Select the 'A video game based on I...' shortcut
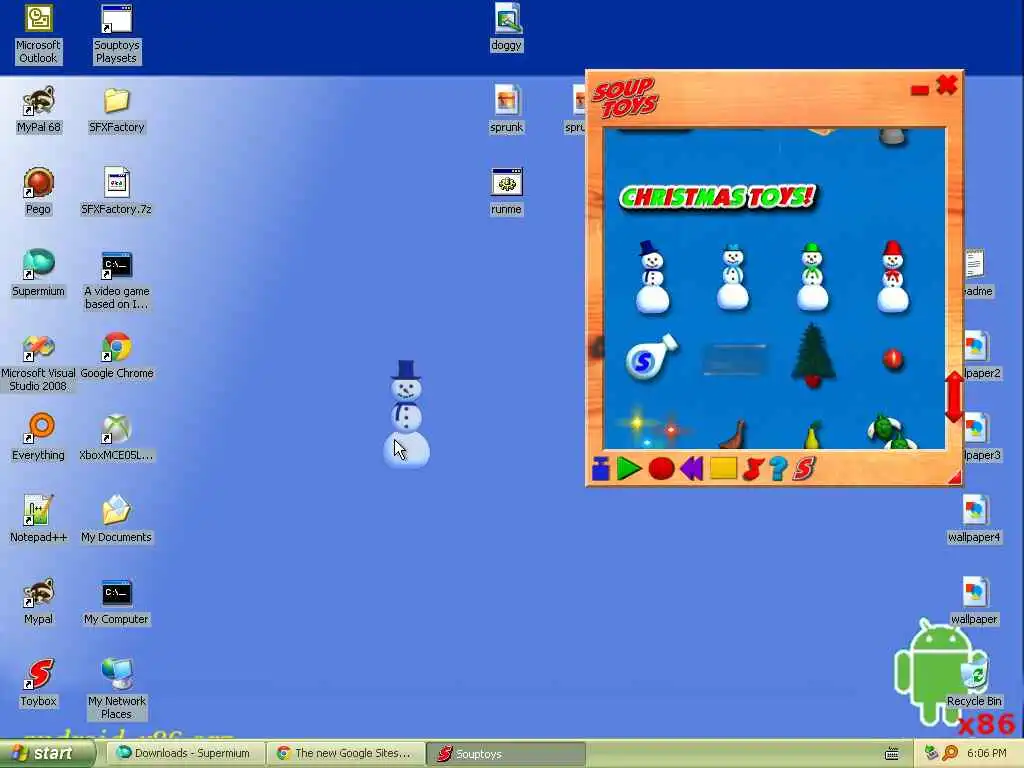1024x768 pixels. (116, 280)
